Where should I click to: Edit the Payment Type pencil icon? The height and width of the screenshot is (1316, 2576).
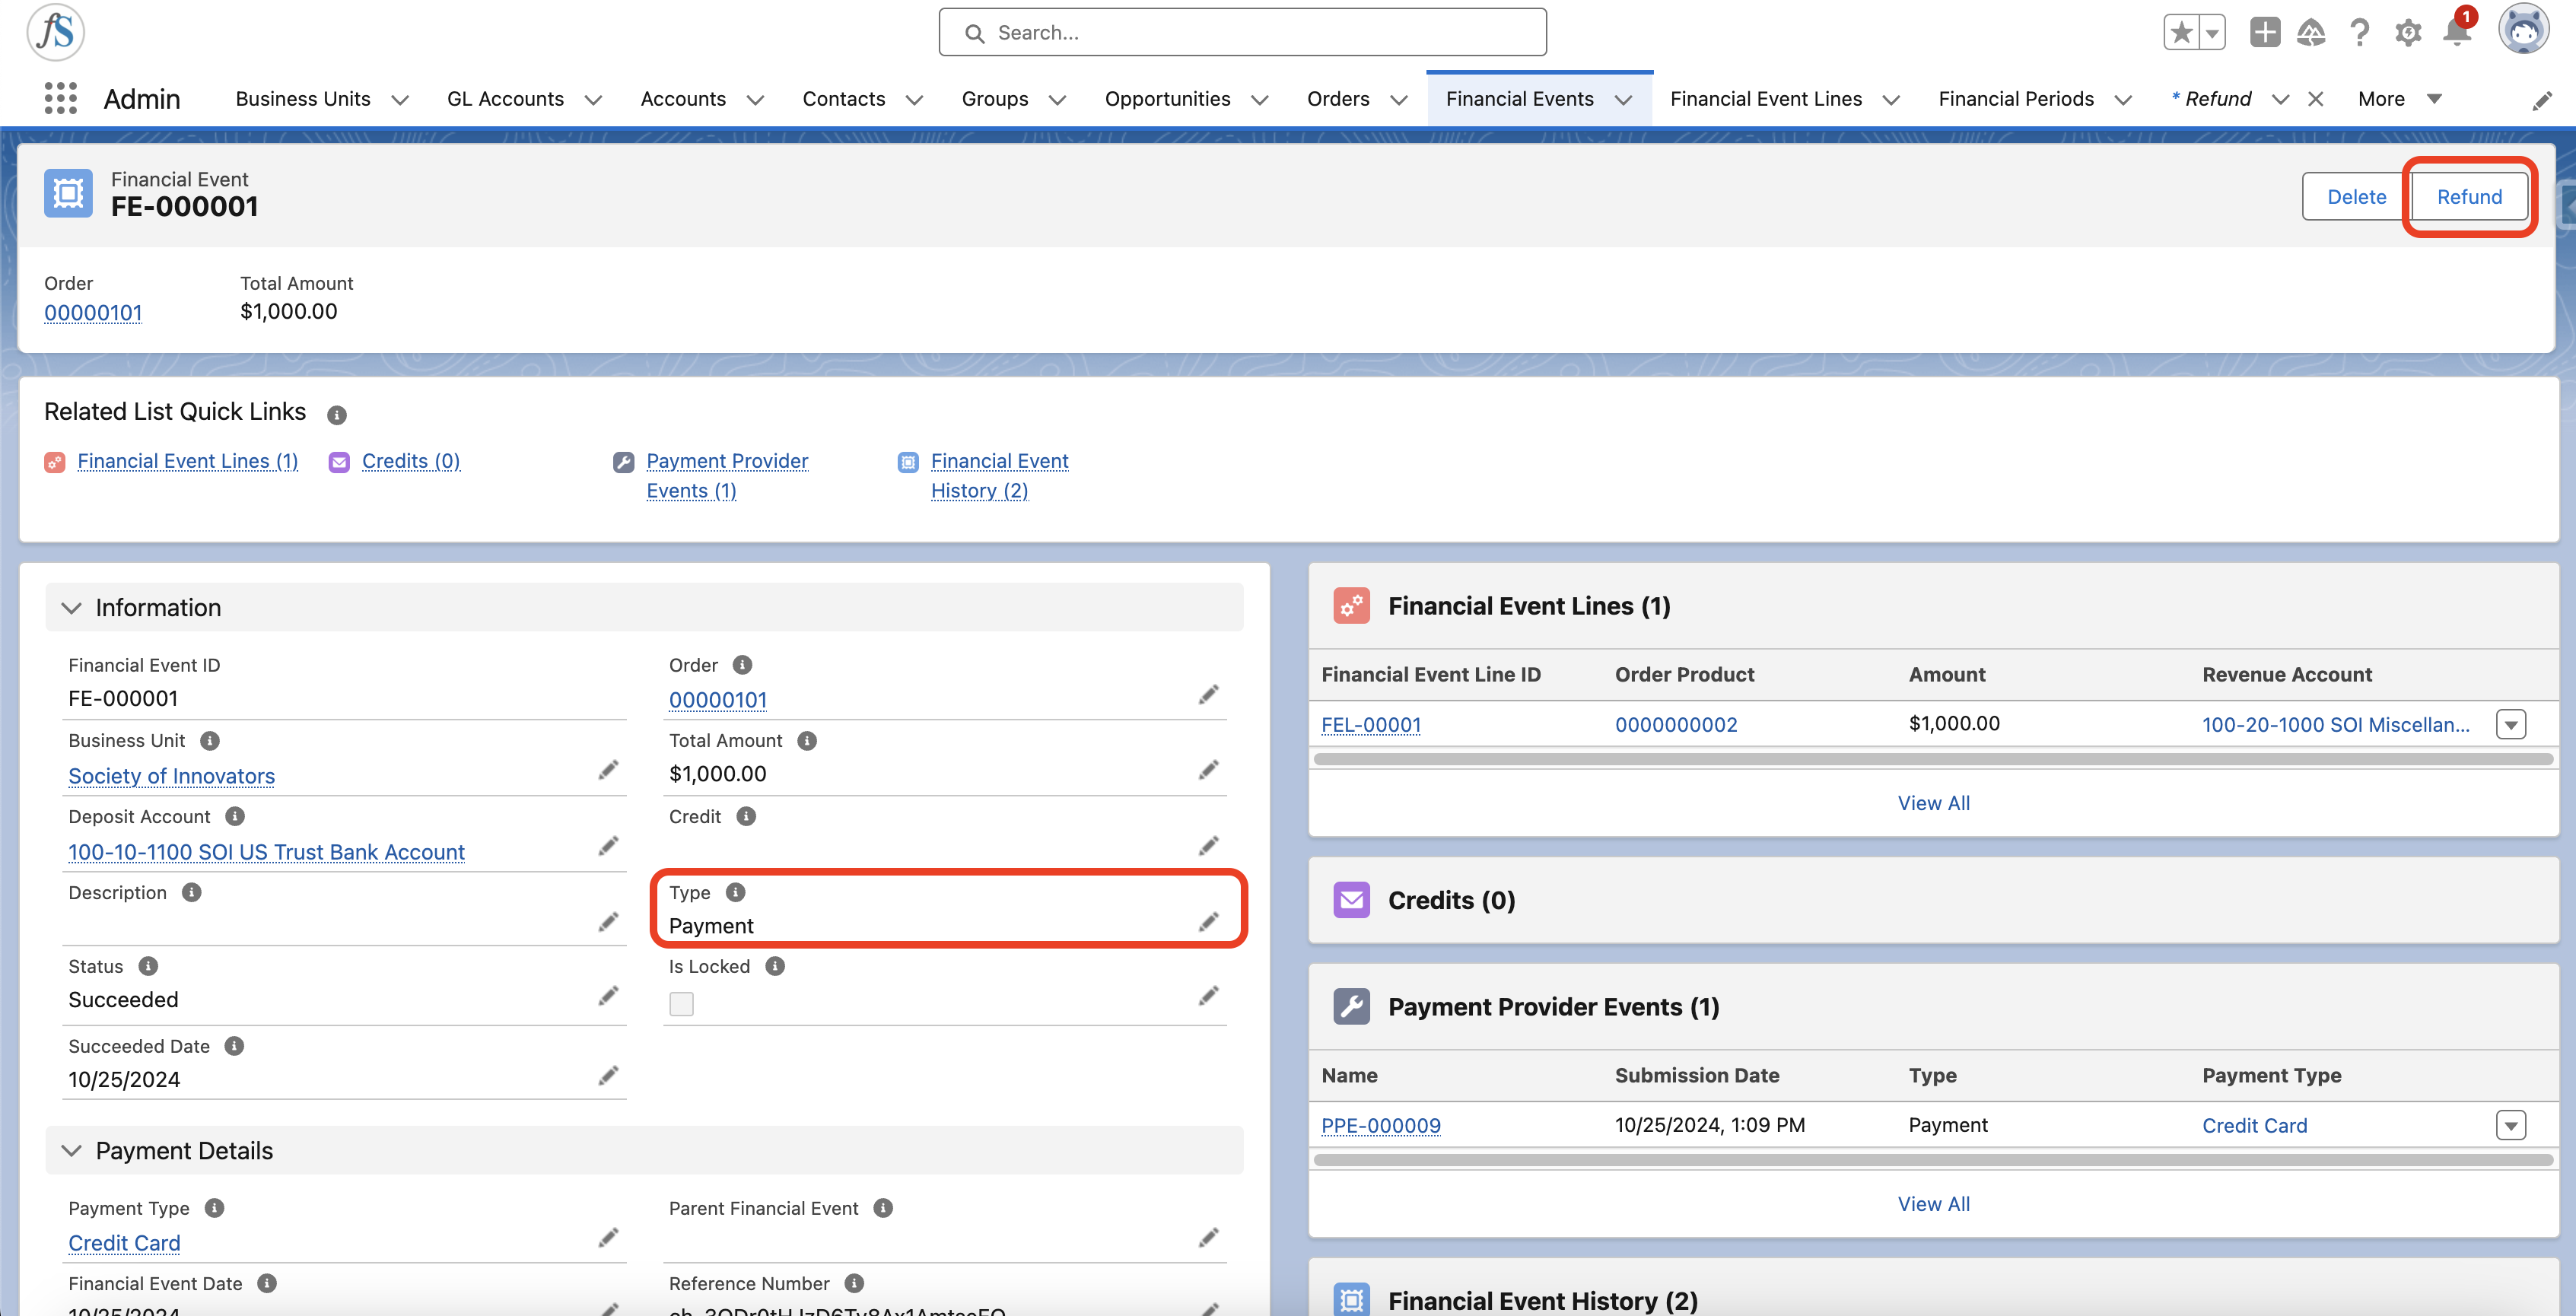[x=608, y=1238]
